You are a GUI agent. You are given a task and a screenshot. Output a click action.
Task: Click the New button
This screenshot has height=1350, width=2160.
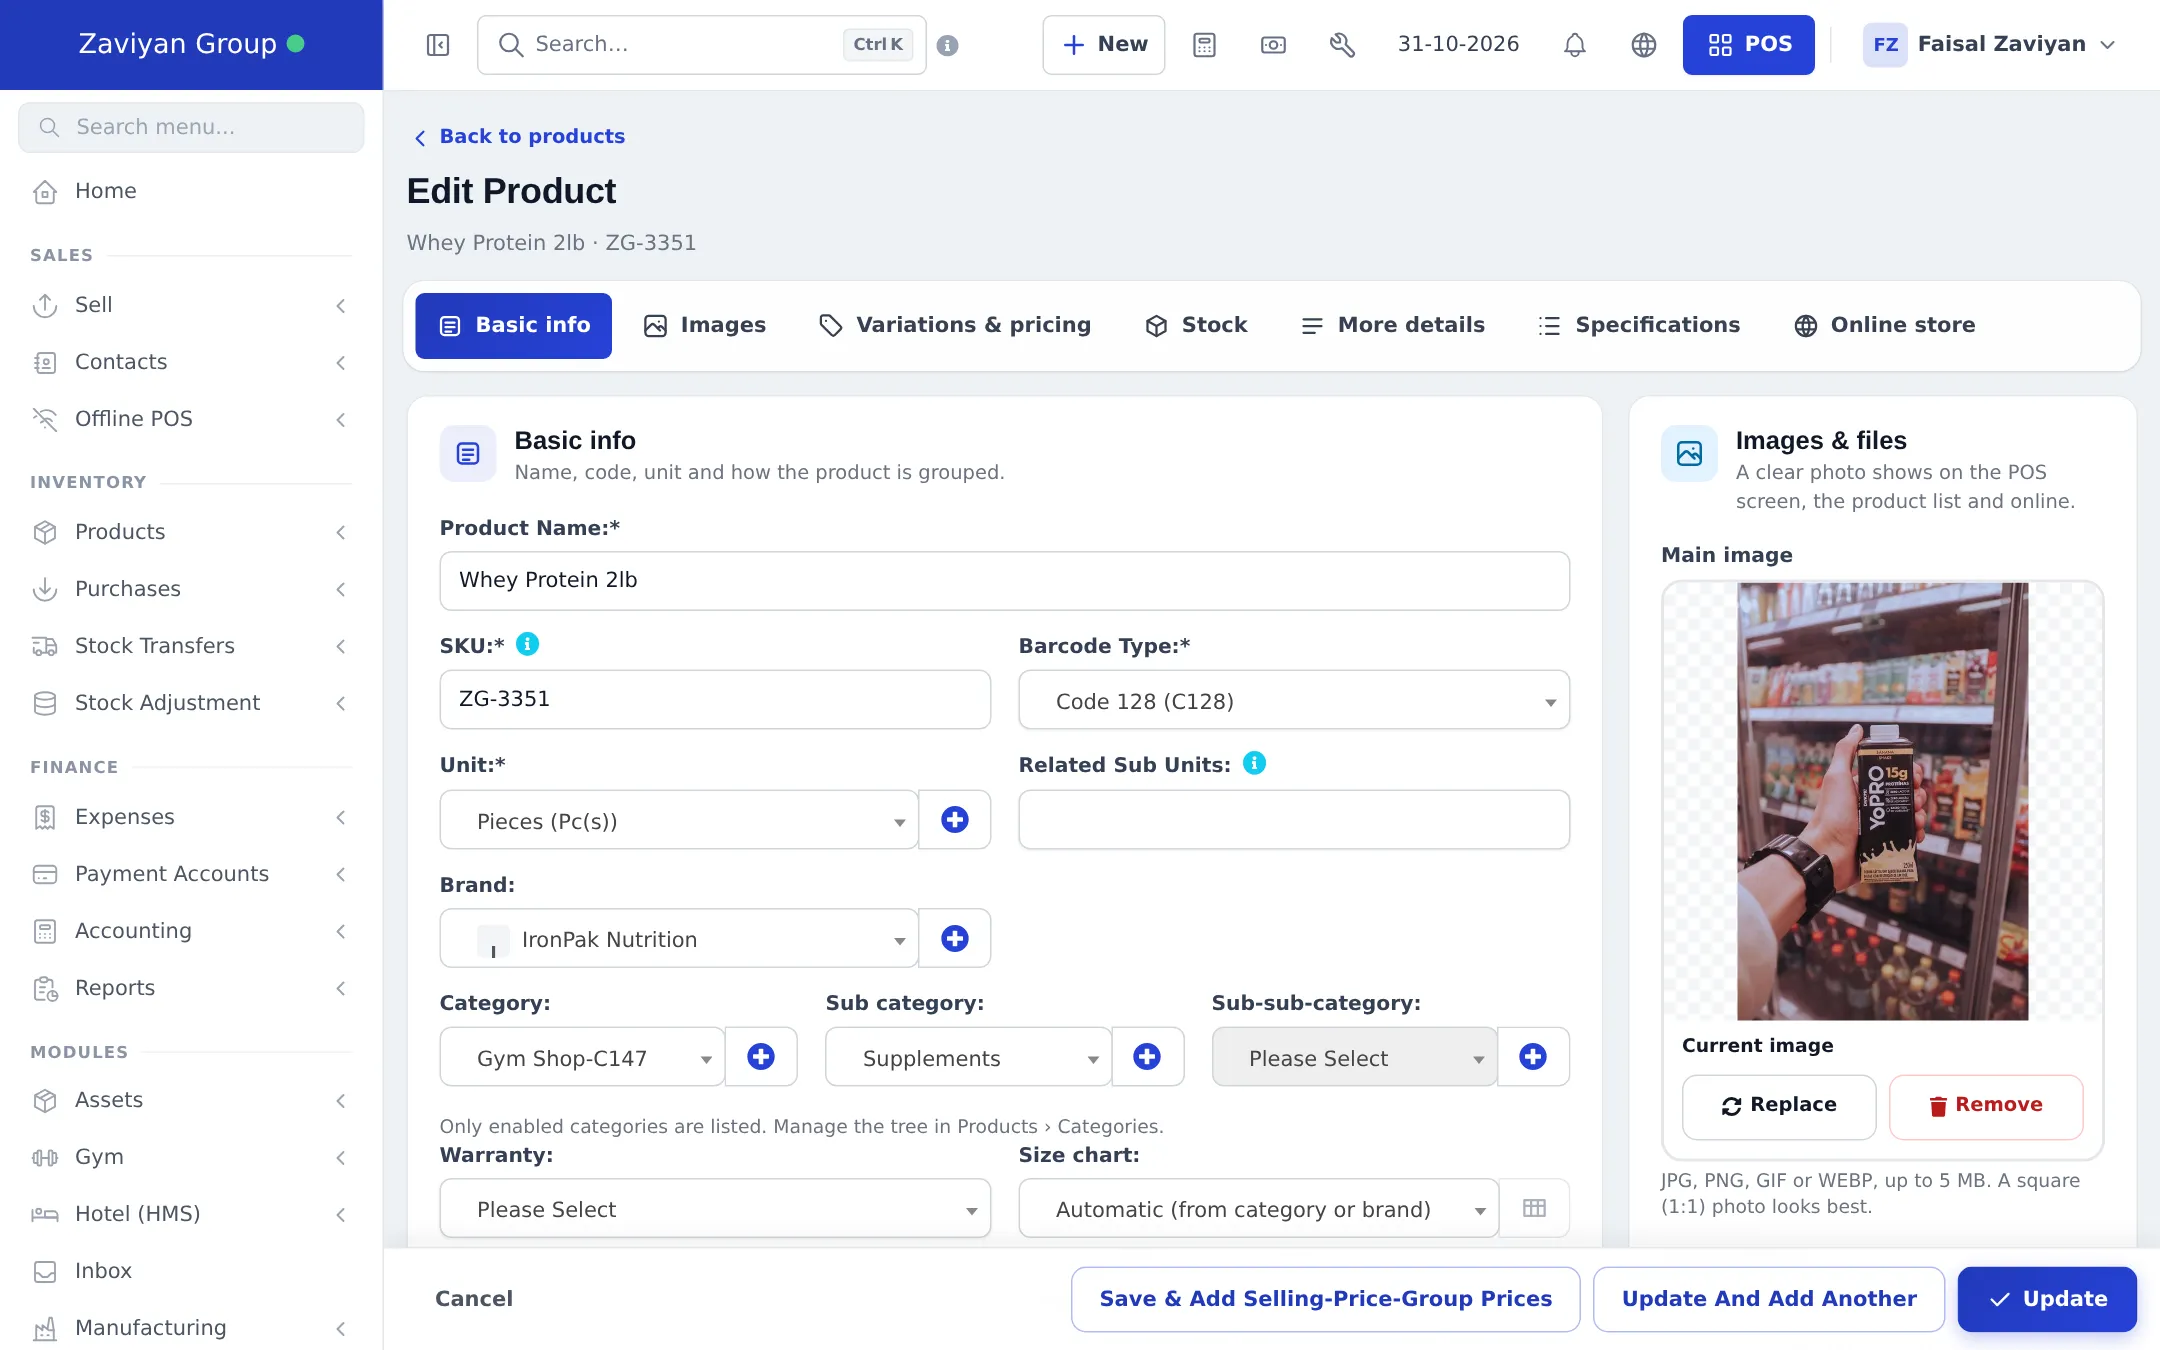pos(1104,45)
